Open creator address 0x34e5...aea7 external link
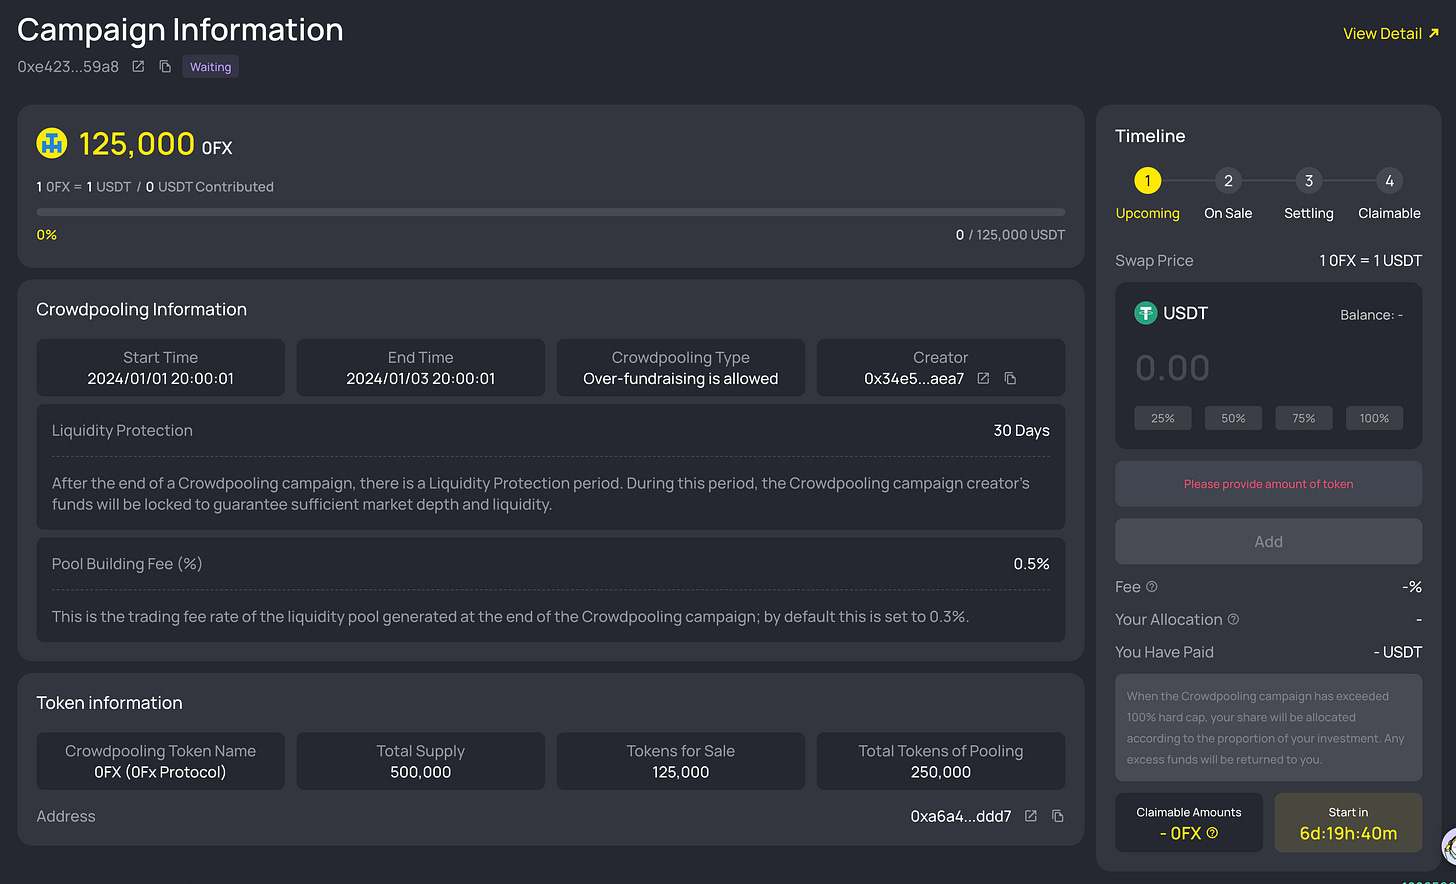Image resolution: width=1456 pixels, height=884 pixels. point(983,378)
